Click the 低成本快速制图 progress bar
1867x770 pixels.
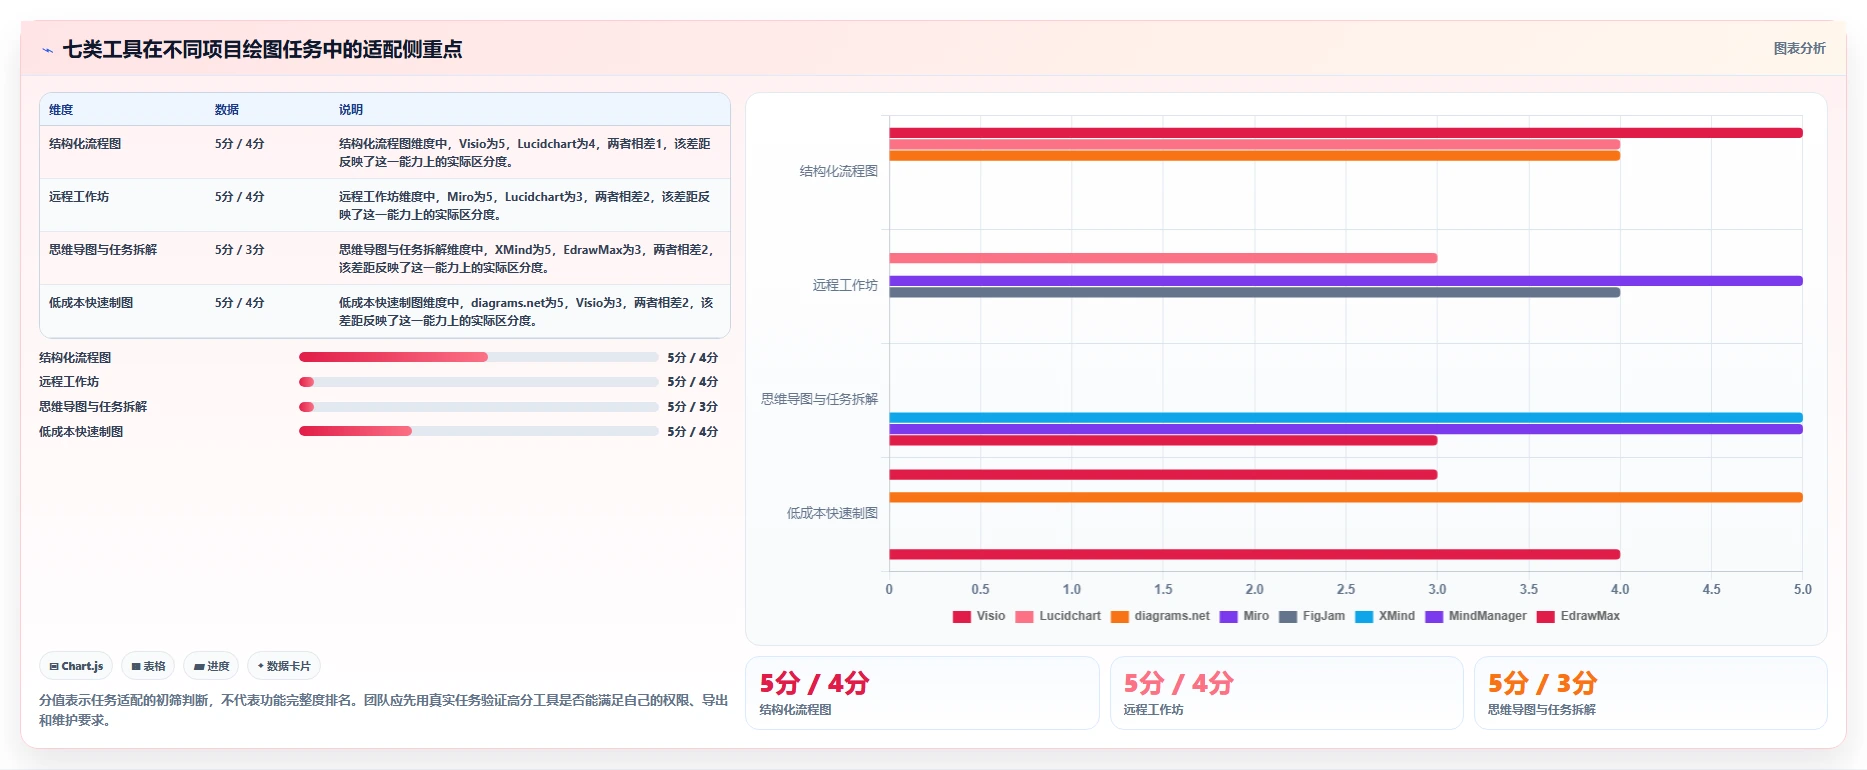pyautogui.click(x=478, y=431)
